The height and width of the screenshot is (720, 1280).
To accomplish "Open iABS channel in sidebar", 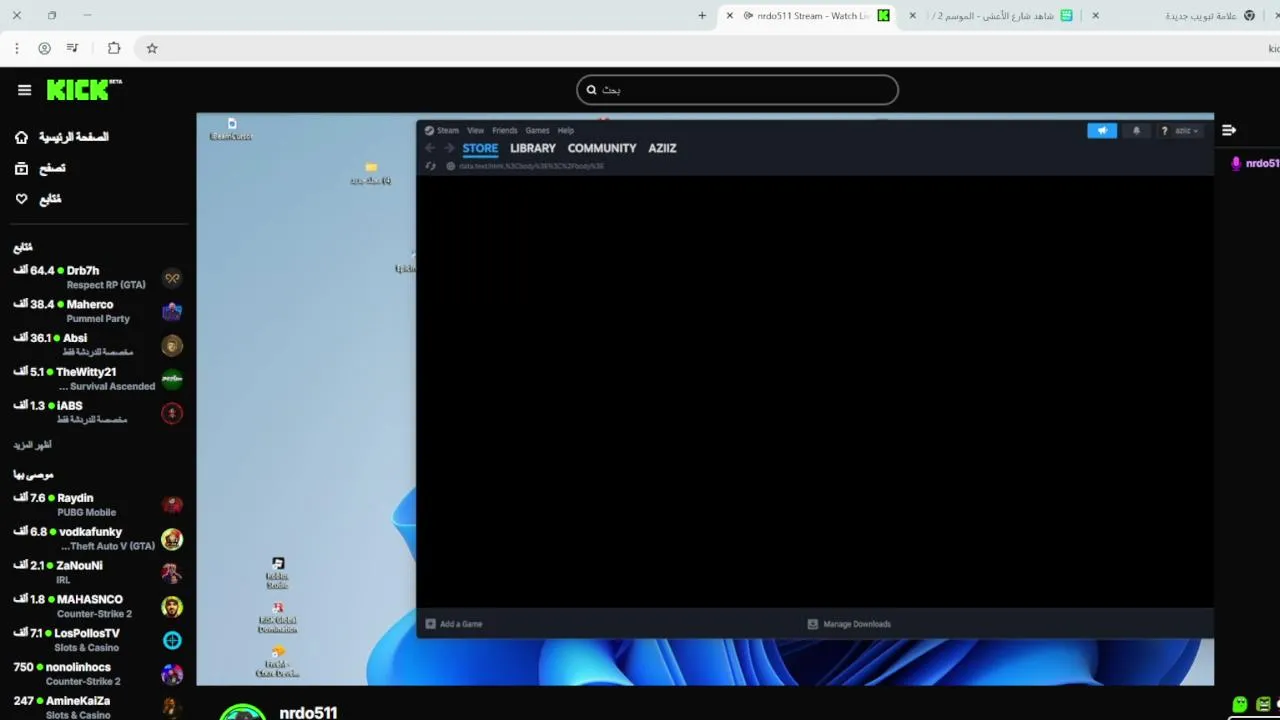I will (98, 413).
